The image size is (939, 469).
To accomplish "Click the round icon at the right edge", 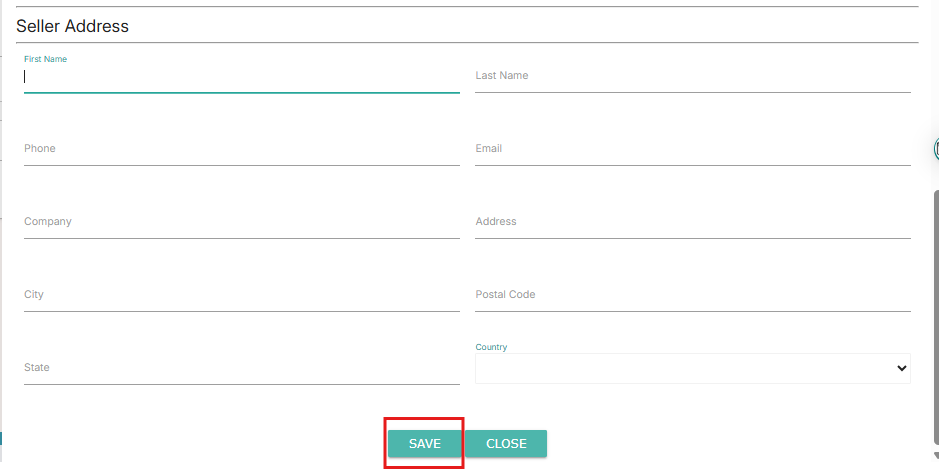I will coord(936,149).
